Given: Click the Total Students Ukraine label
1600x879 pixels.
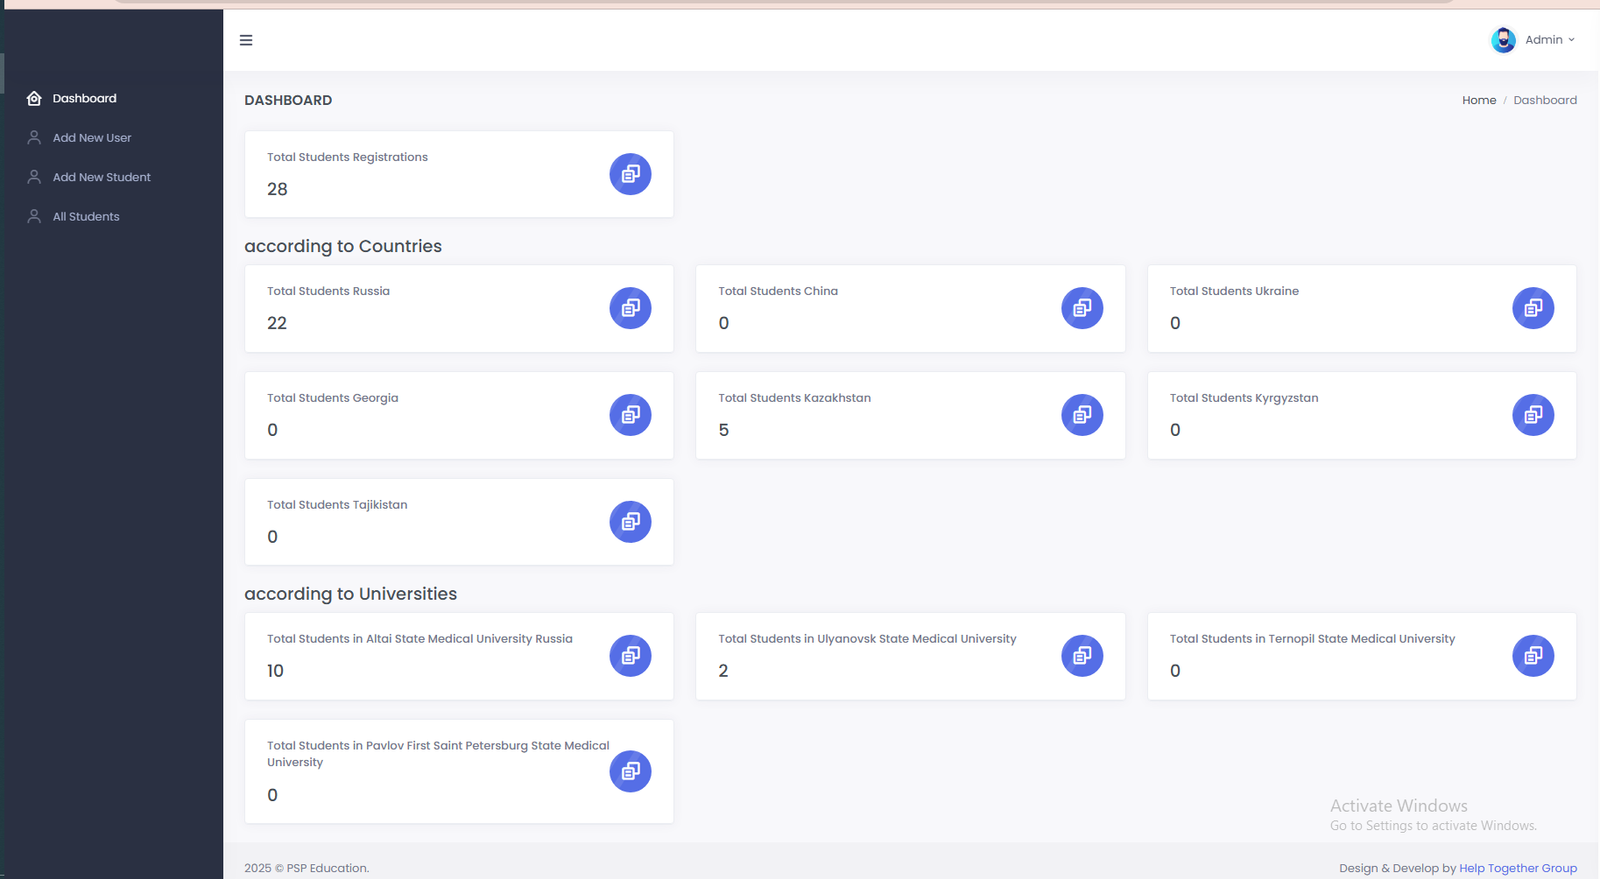Looking at the screenshot, I should pyautogui.click(x=1234, y=291).
